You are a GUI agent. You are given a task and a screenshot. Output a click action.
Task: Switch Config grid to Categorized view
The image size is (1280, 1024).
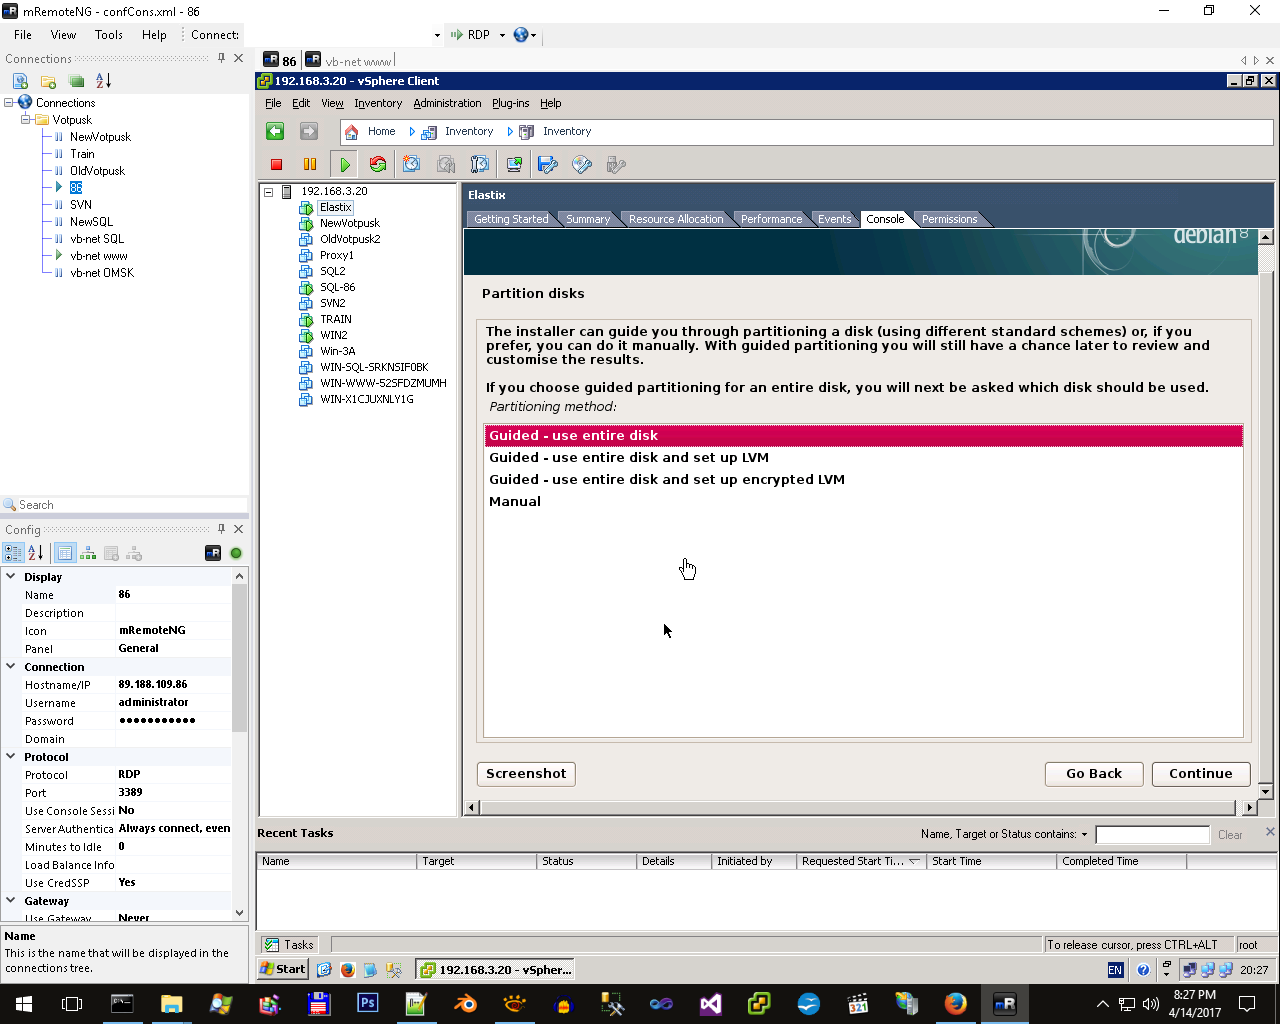tap(14, 553)
